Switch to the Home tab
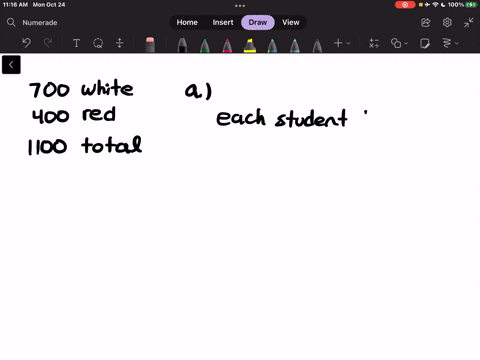The image size is (480, 360). (x=187, y=22)
